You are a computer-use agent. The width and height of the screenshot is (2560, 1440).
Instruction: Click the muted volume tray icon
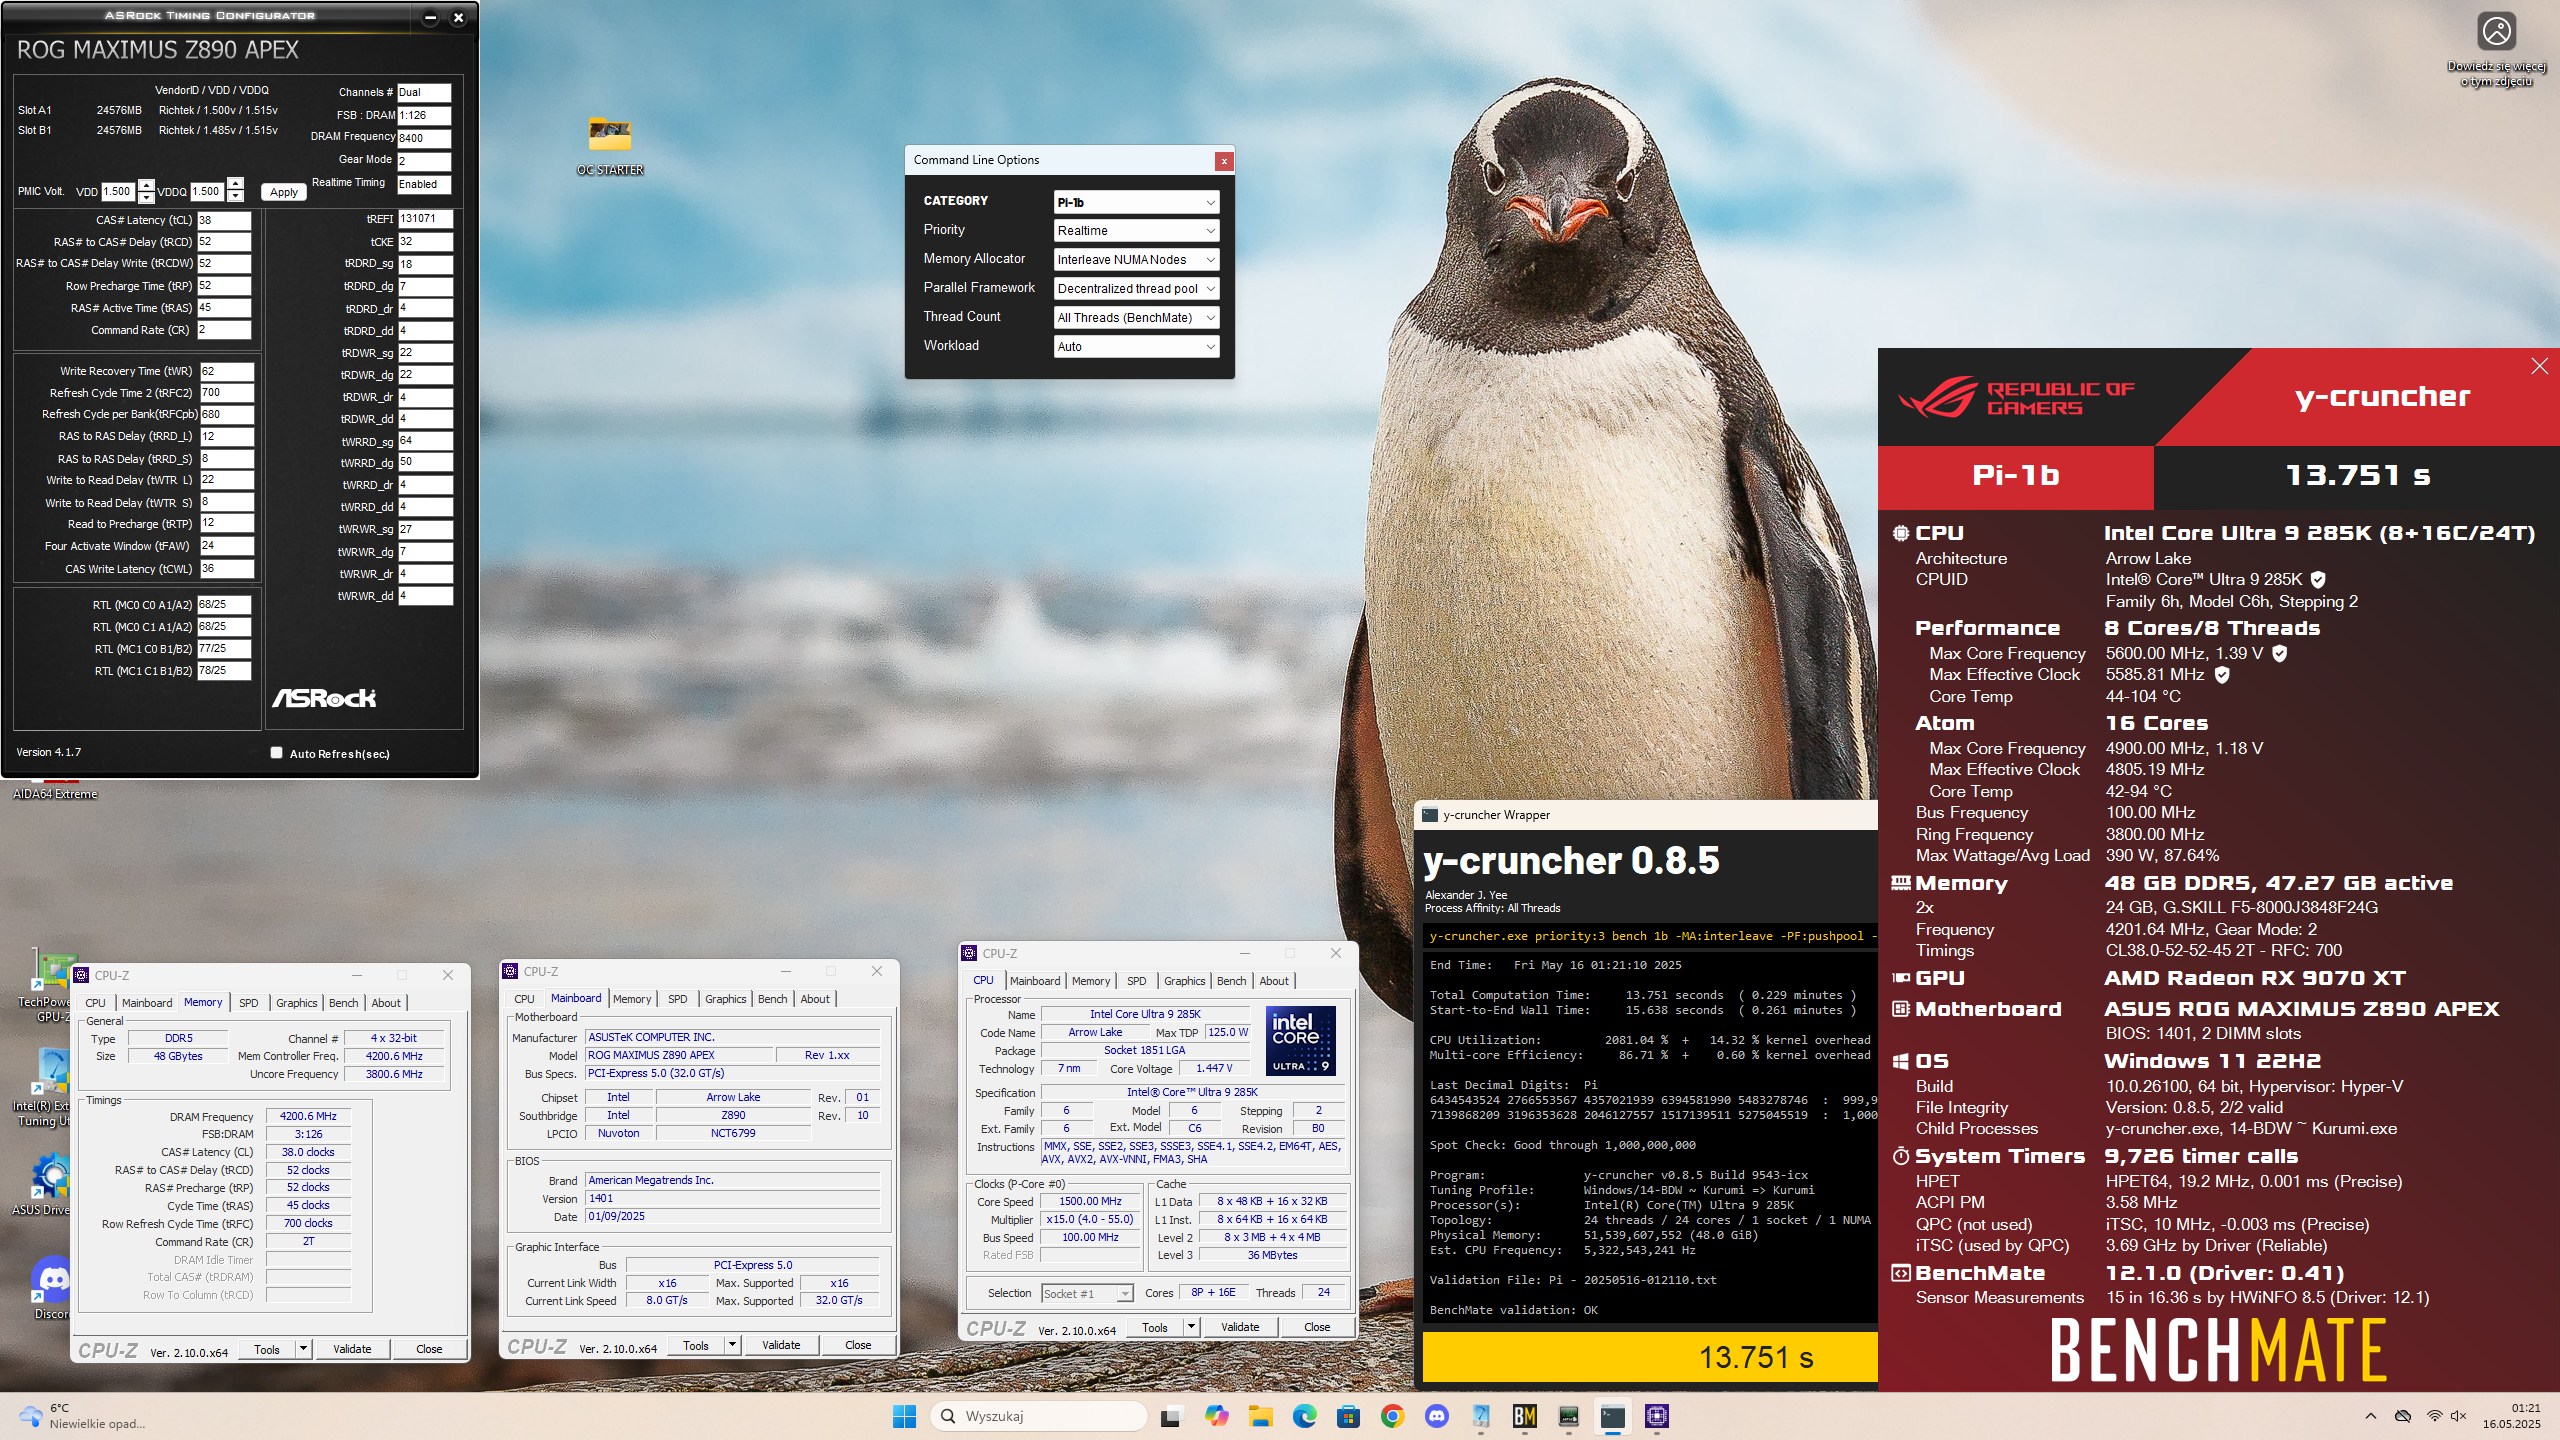pos(2459,1416)
